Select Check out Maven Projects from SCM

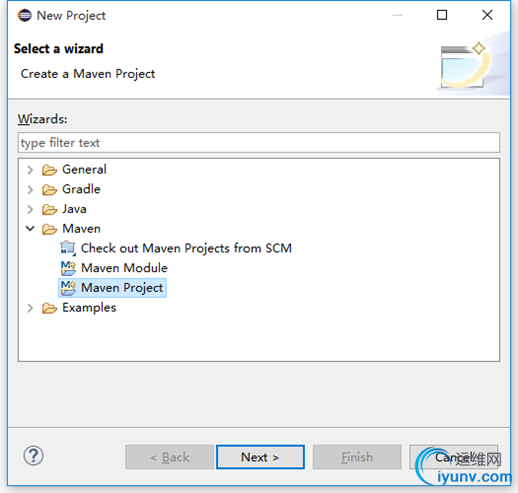coord(186,248)
